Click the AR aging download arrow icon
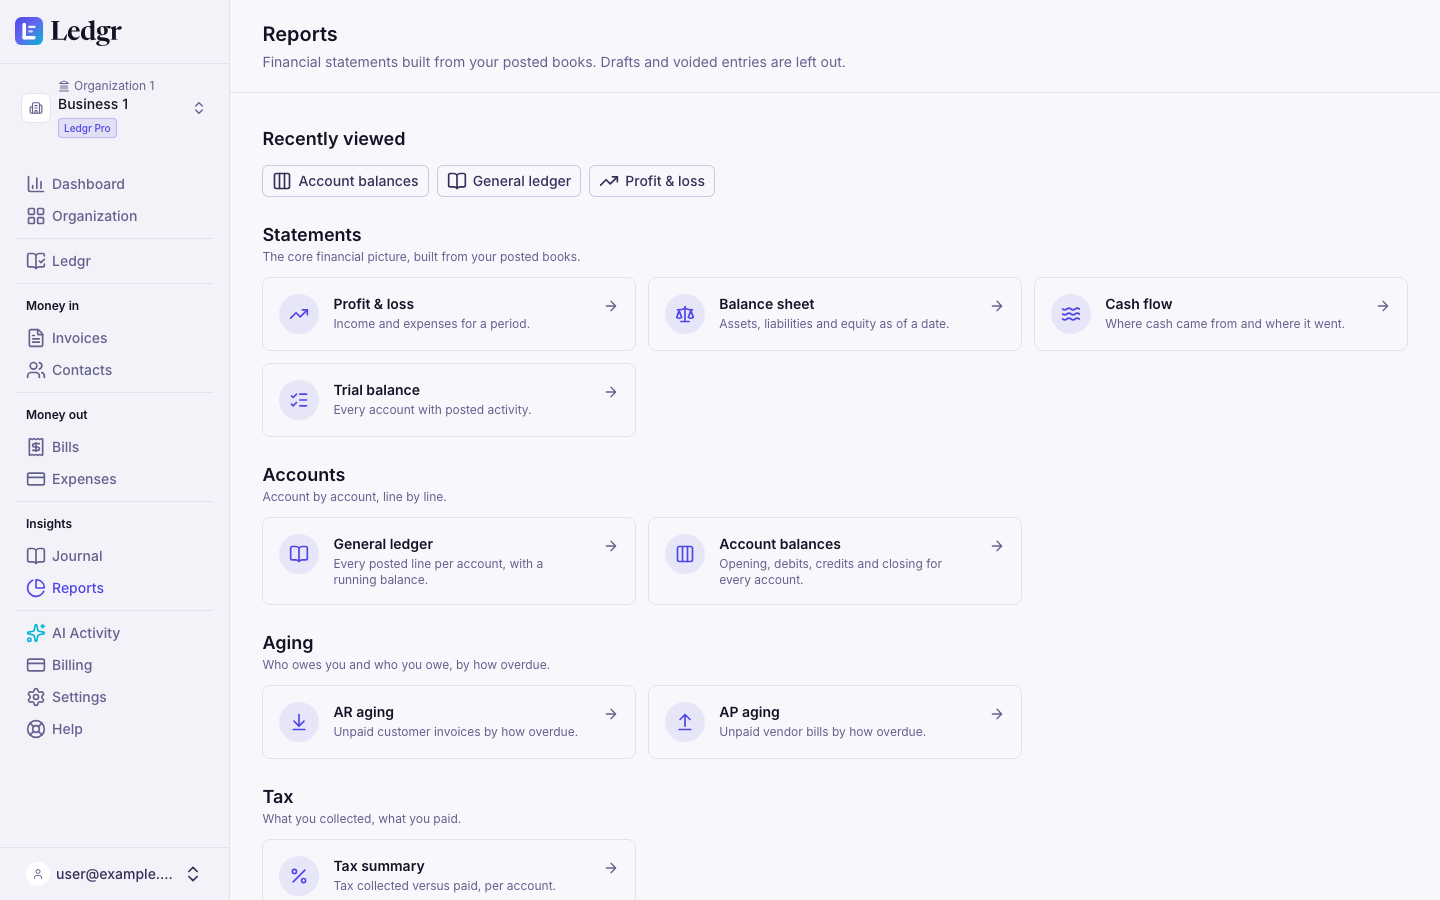The height and width of the screenshot is (900, 1440). (299, 722)
